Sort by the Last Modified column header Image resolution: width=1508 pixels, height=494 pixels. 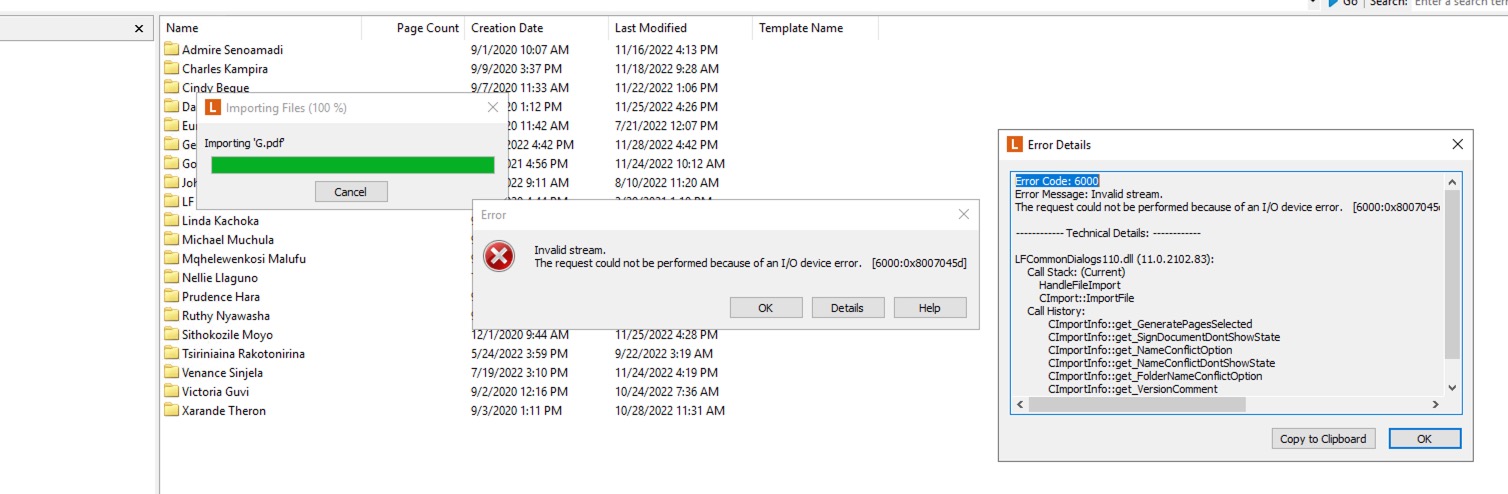coord(651,28)
